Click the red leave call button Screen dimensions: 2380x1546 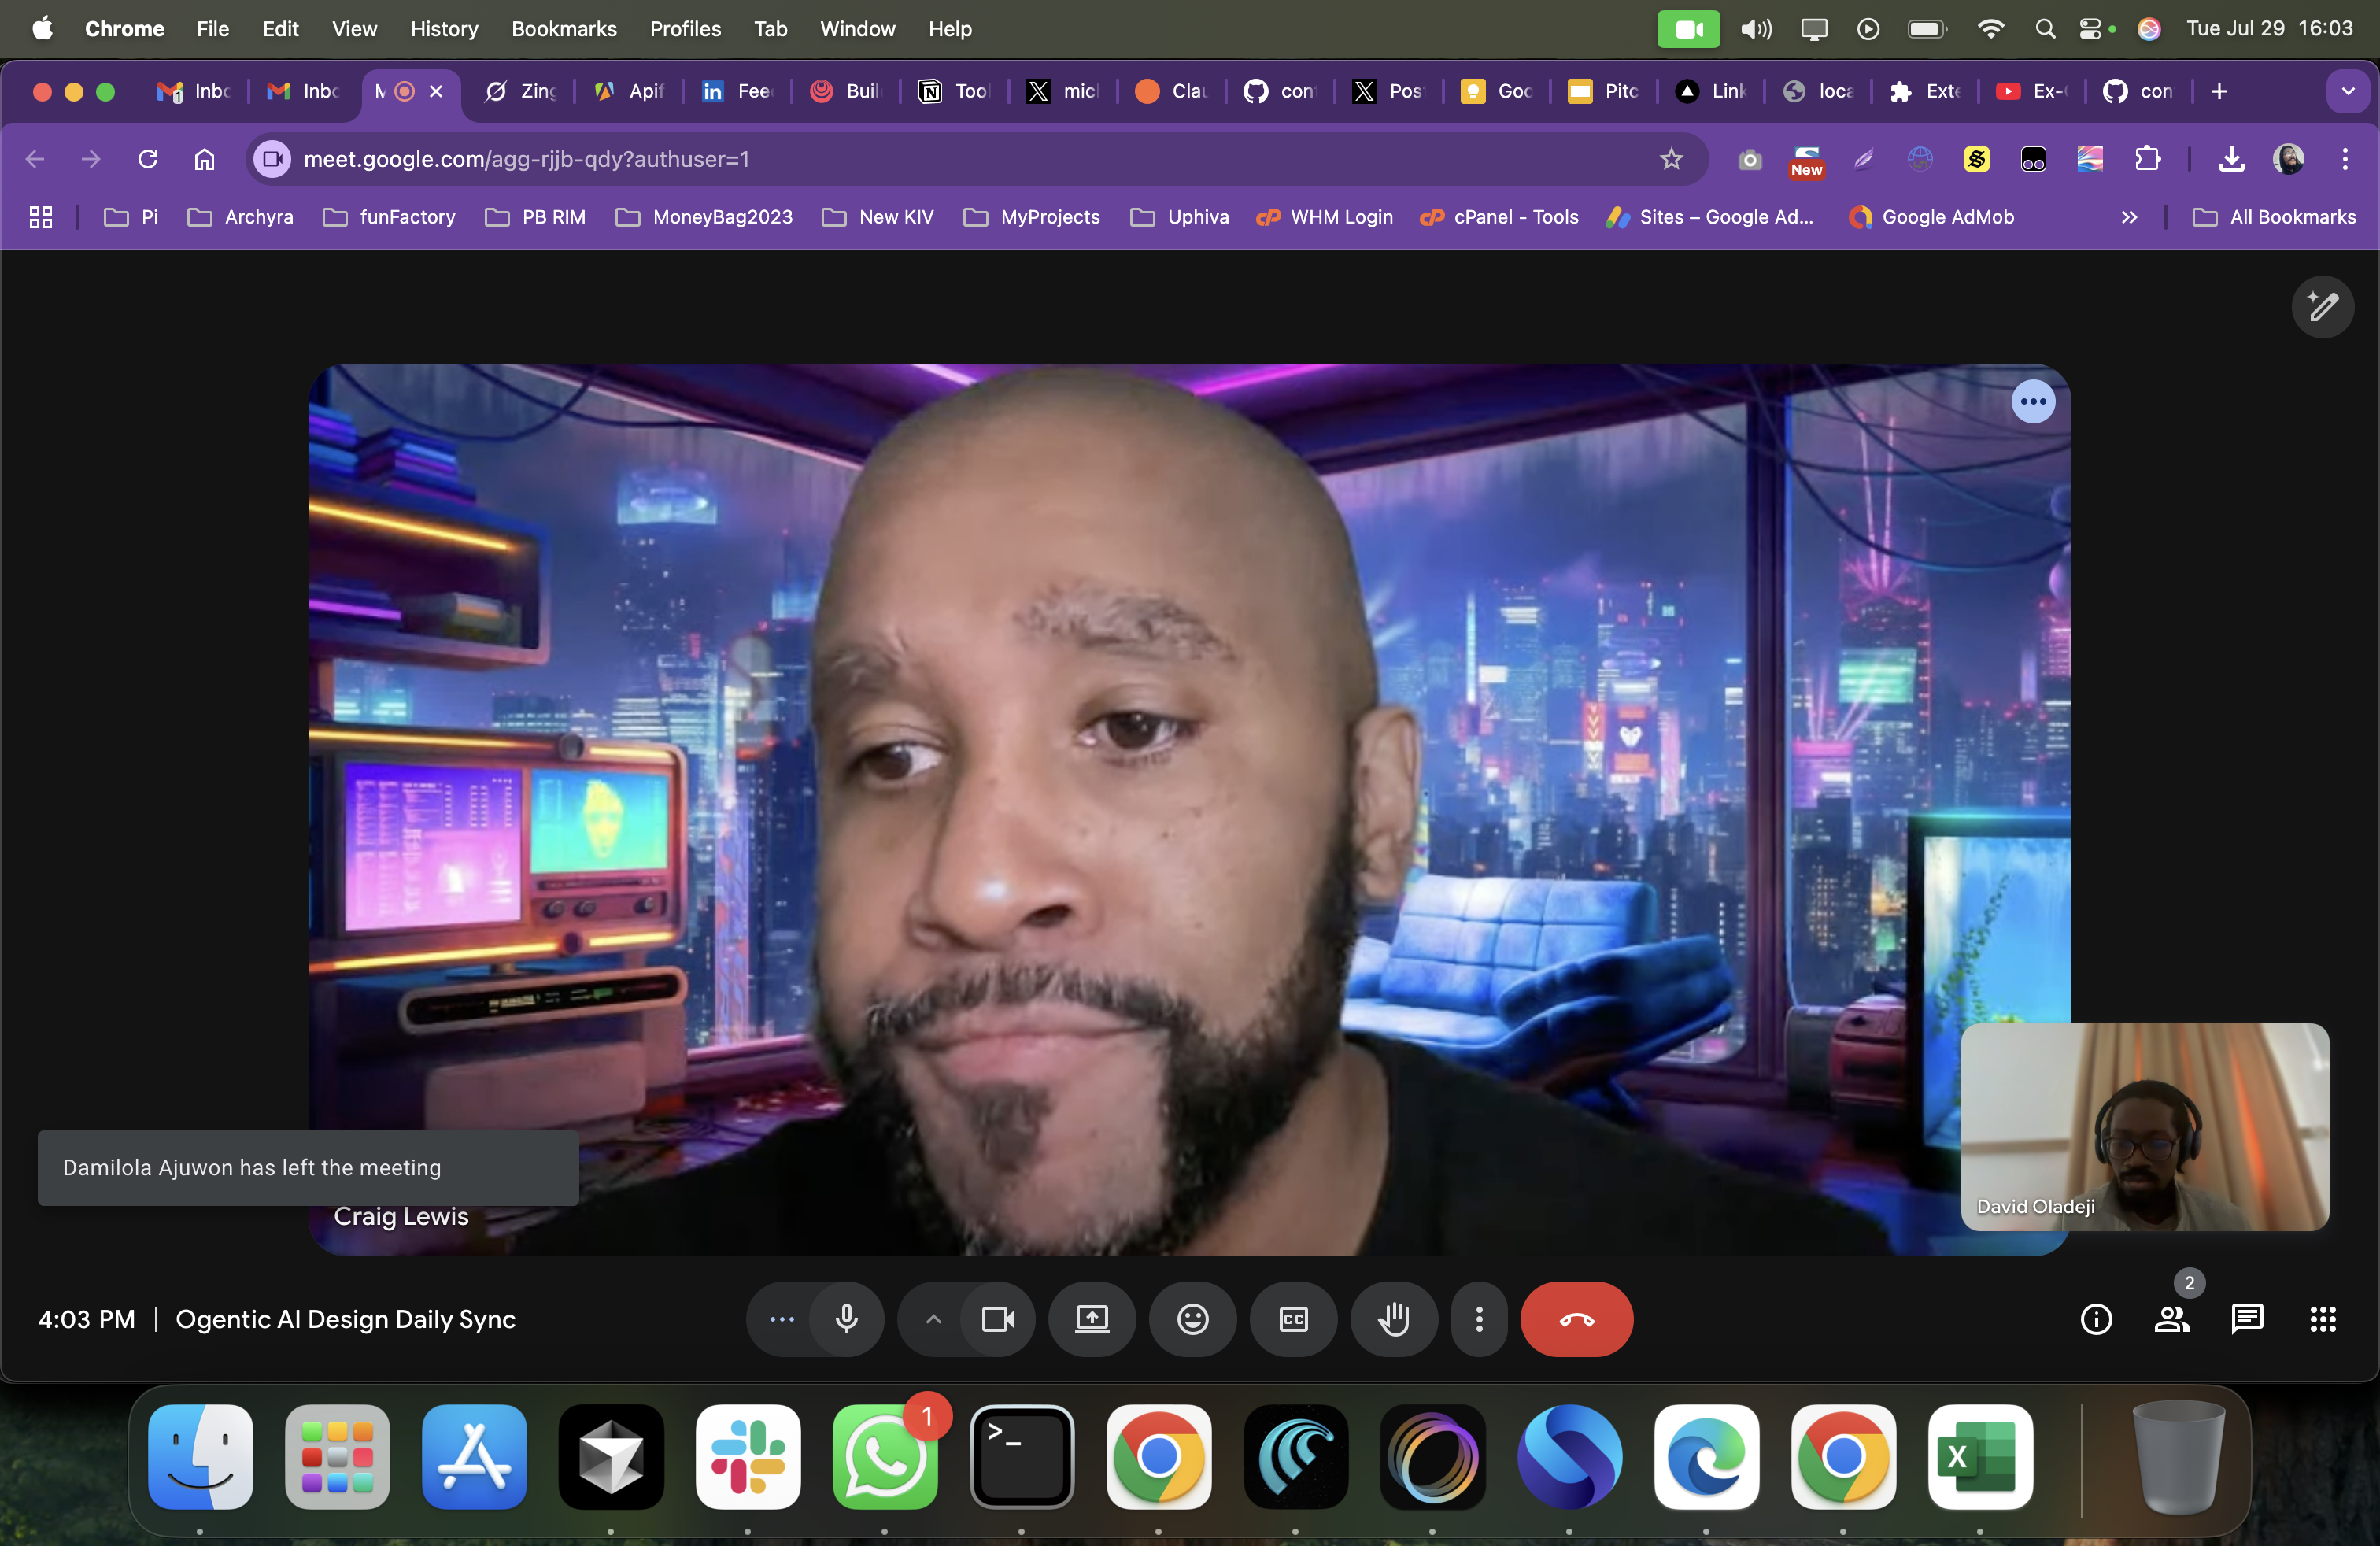[x=1576, y=1319]
